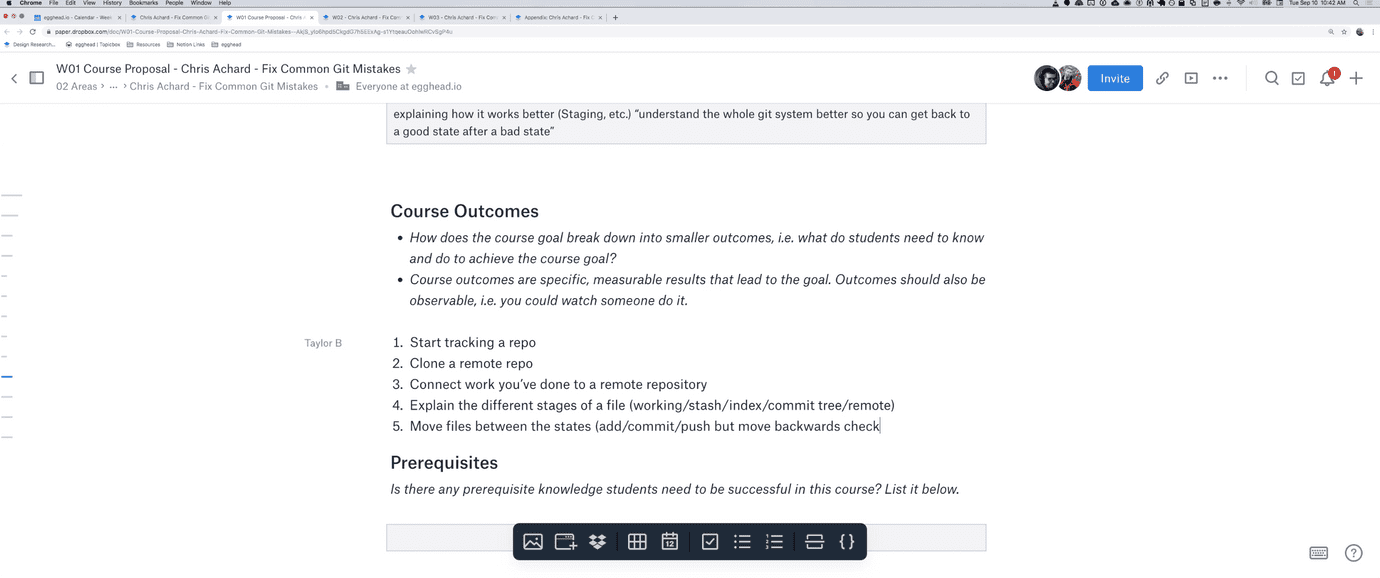Toggle a numbered list in the toolbar
The width and height of the screenshot is (1380, 578).
(774, 541)
